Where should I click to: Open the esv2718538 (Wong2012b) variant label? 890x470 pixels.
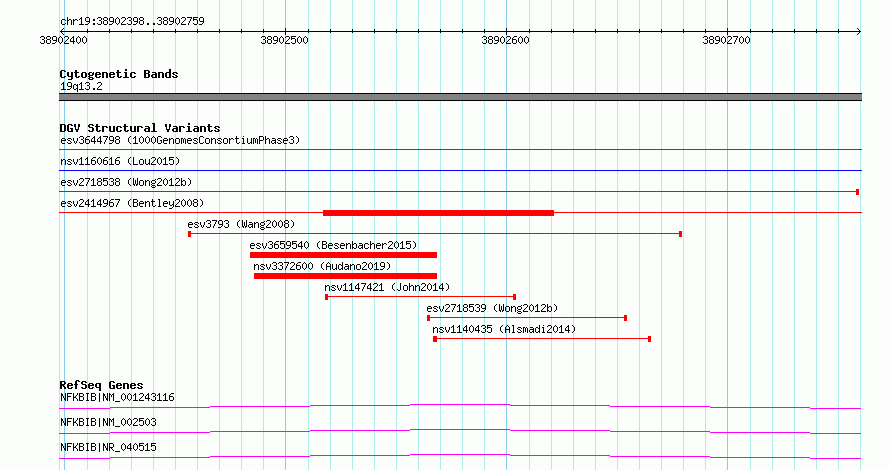click(126, 182)
